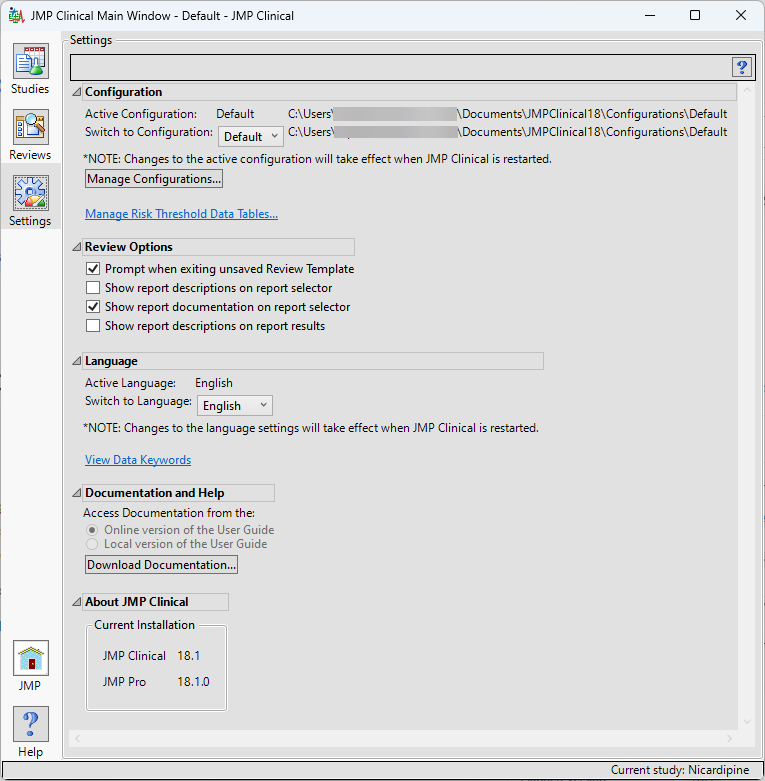The height and width of the screenshot is (781, 765).
Task: Collapse About JMP Clinical disclosure triangle
Action: (76, 602)
